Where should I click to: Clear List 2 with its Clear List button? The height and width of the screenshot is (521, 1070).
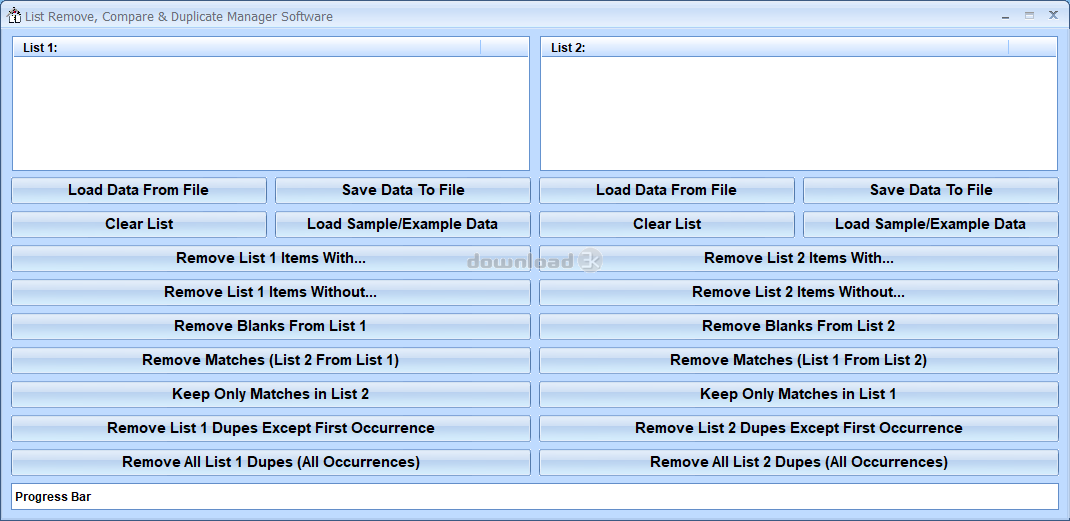pos(667,224)
